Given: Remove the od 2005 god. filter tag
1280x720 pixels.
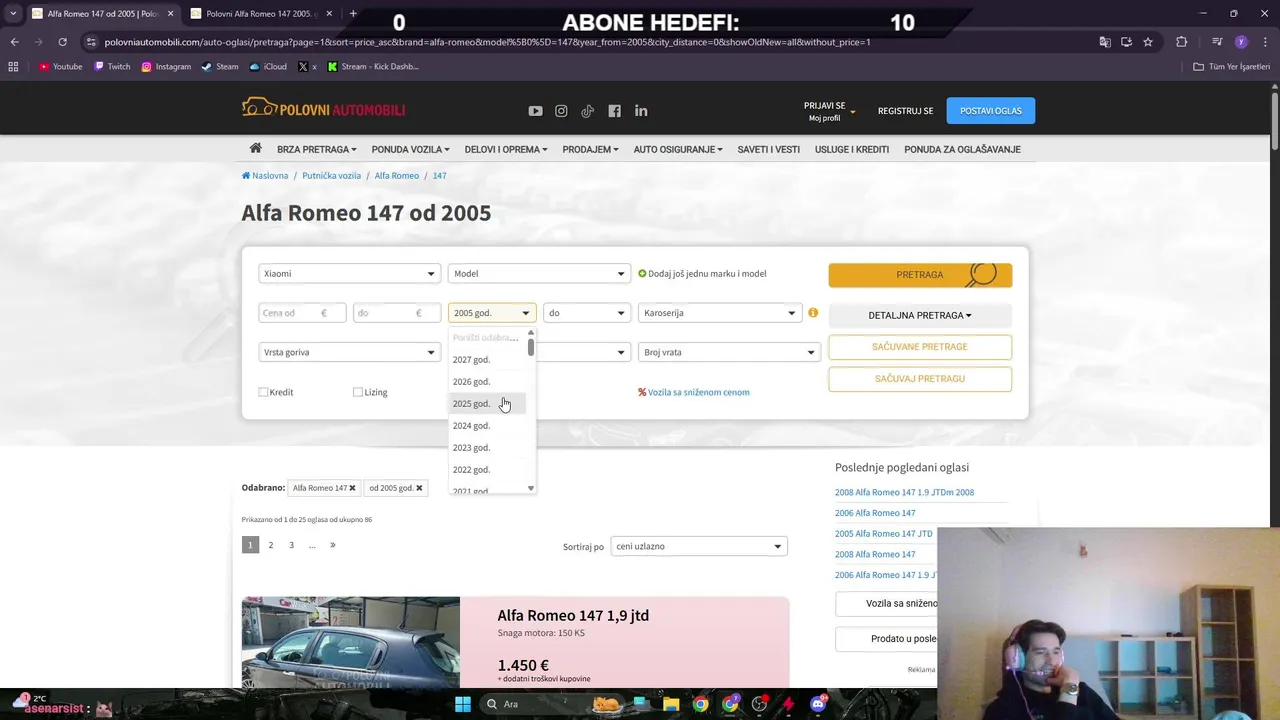Looking at the screenshot, I should (x=419, y=488).
